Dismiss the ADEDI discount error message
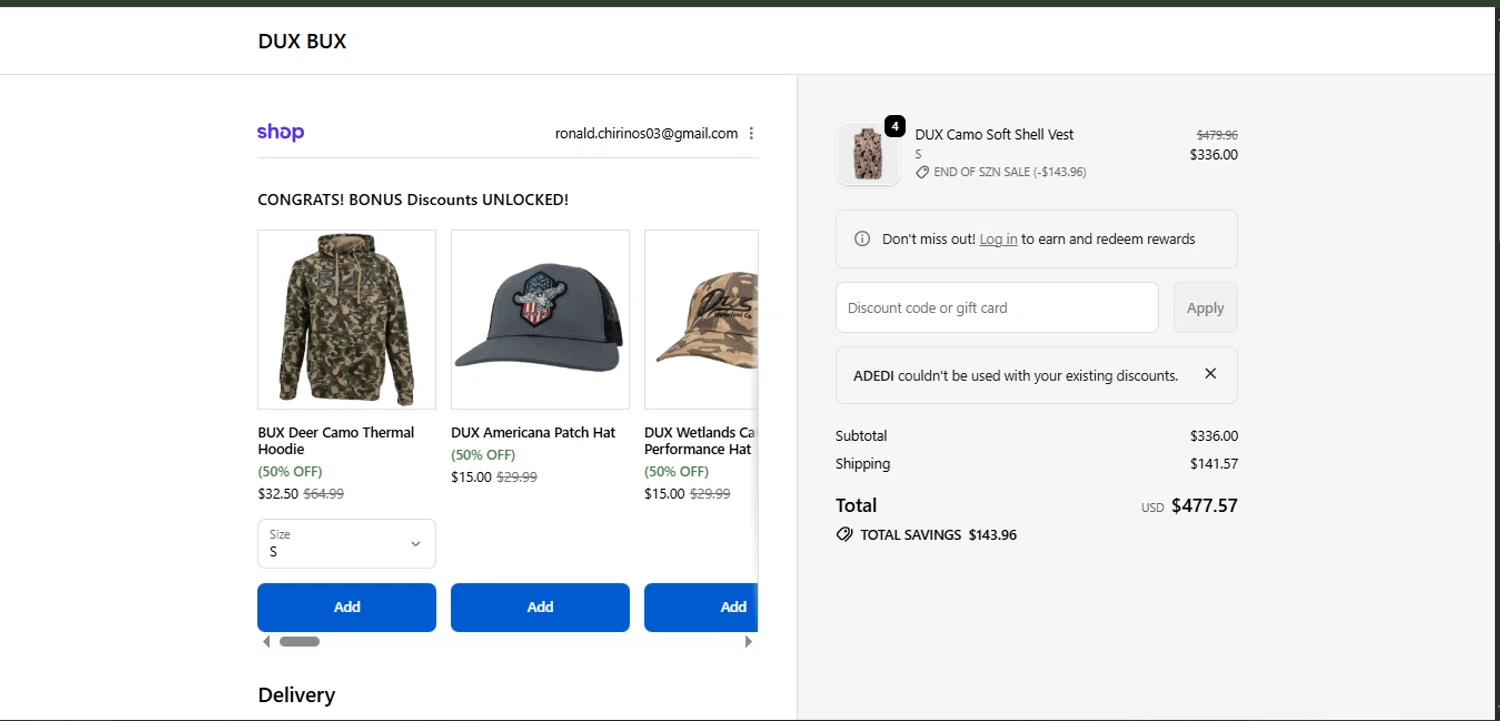The width and height of the screenshot is (1500, 721). pos(1210,374)
